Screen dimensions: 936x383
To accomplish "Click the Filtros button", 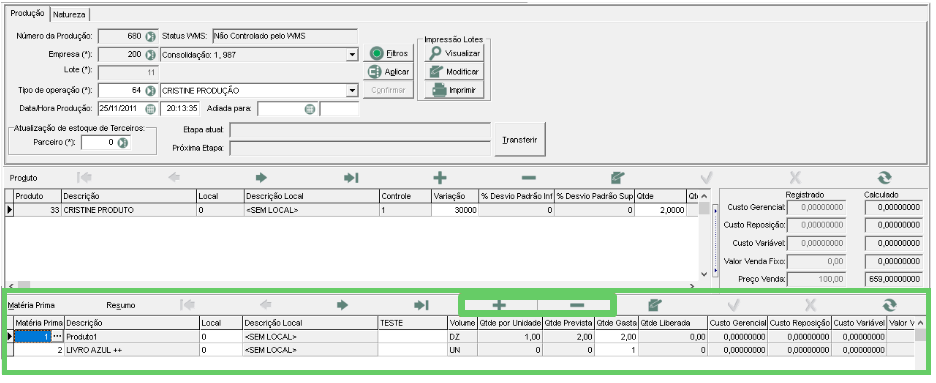I will [389, 53].
